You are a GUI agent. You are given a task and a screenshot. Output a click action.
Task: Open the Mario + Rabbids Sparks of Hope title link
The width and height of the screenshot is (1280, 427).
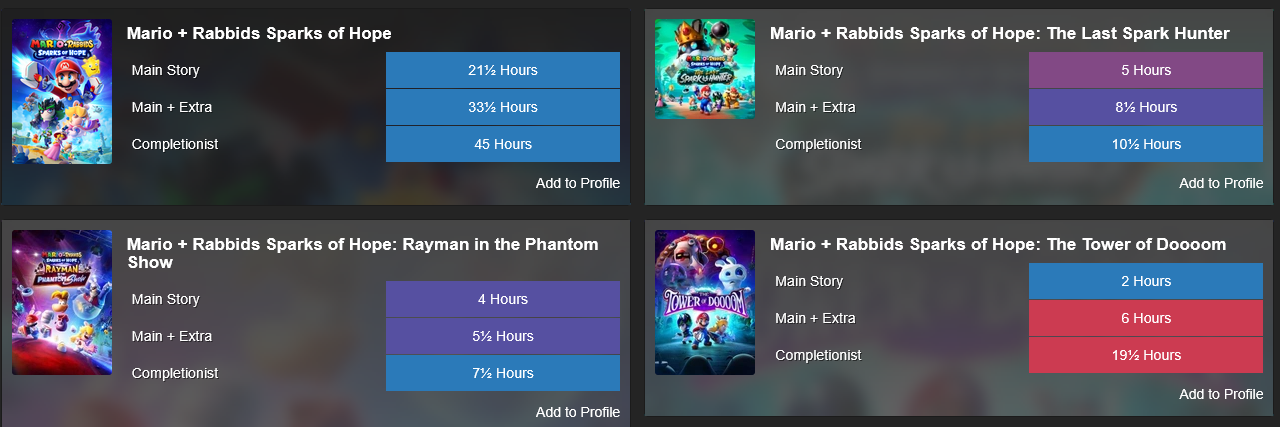[259, 34]
